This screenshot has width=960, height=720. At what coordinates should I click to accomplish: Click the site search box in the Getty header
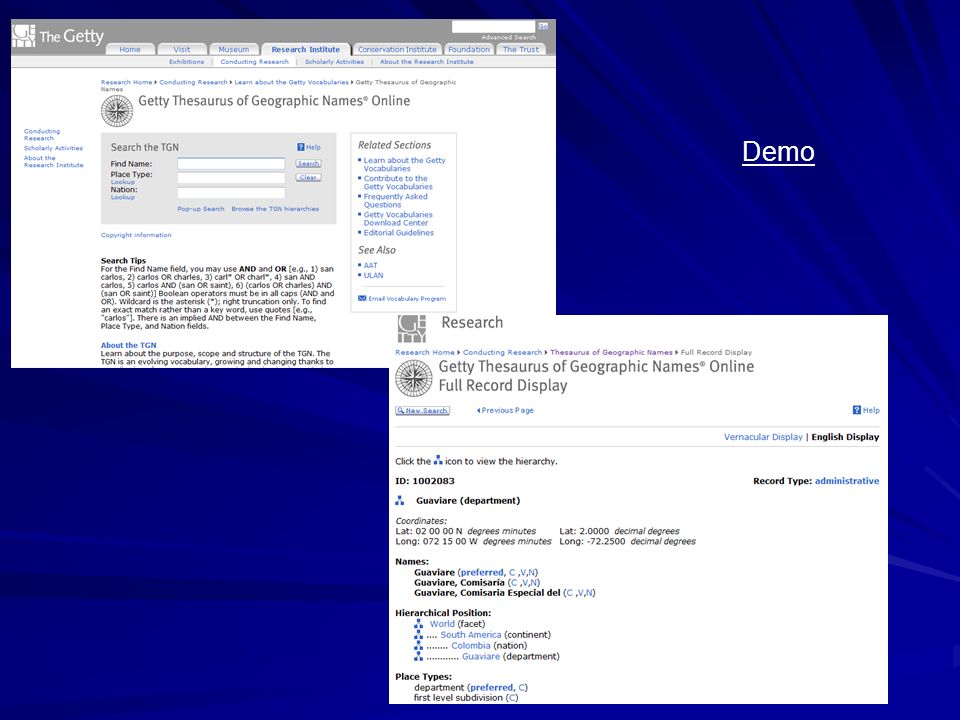(493, 26)
